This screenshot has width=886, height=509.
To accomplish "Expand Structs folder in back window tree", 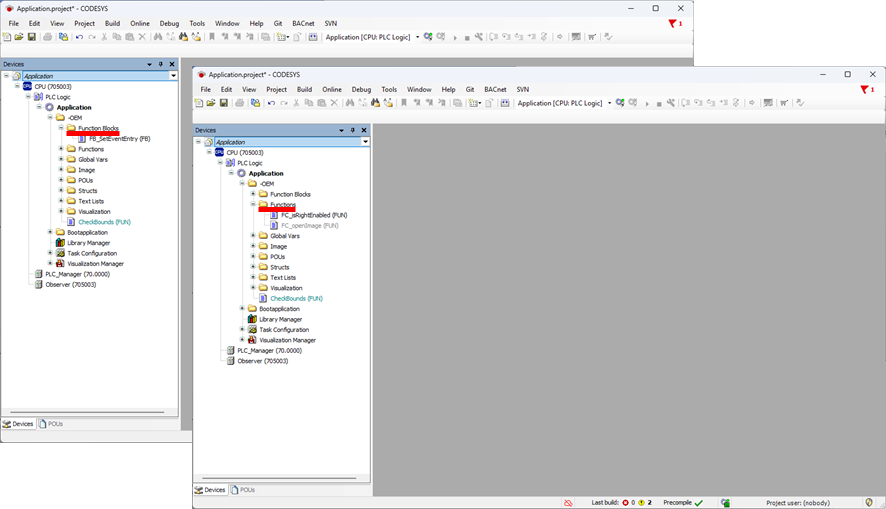I will 61,191.
